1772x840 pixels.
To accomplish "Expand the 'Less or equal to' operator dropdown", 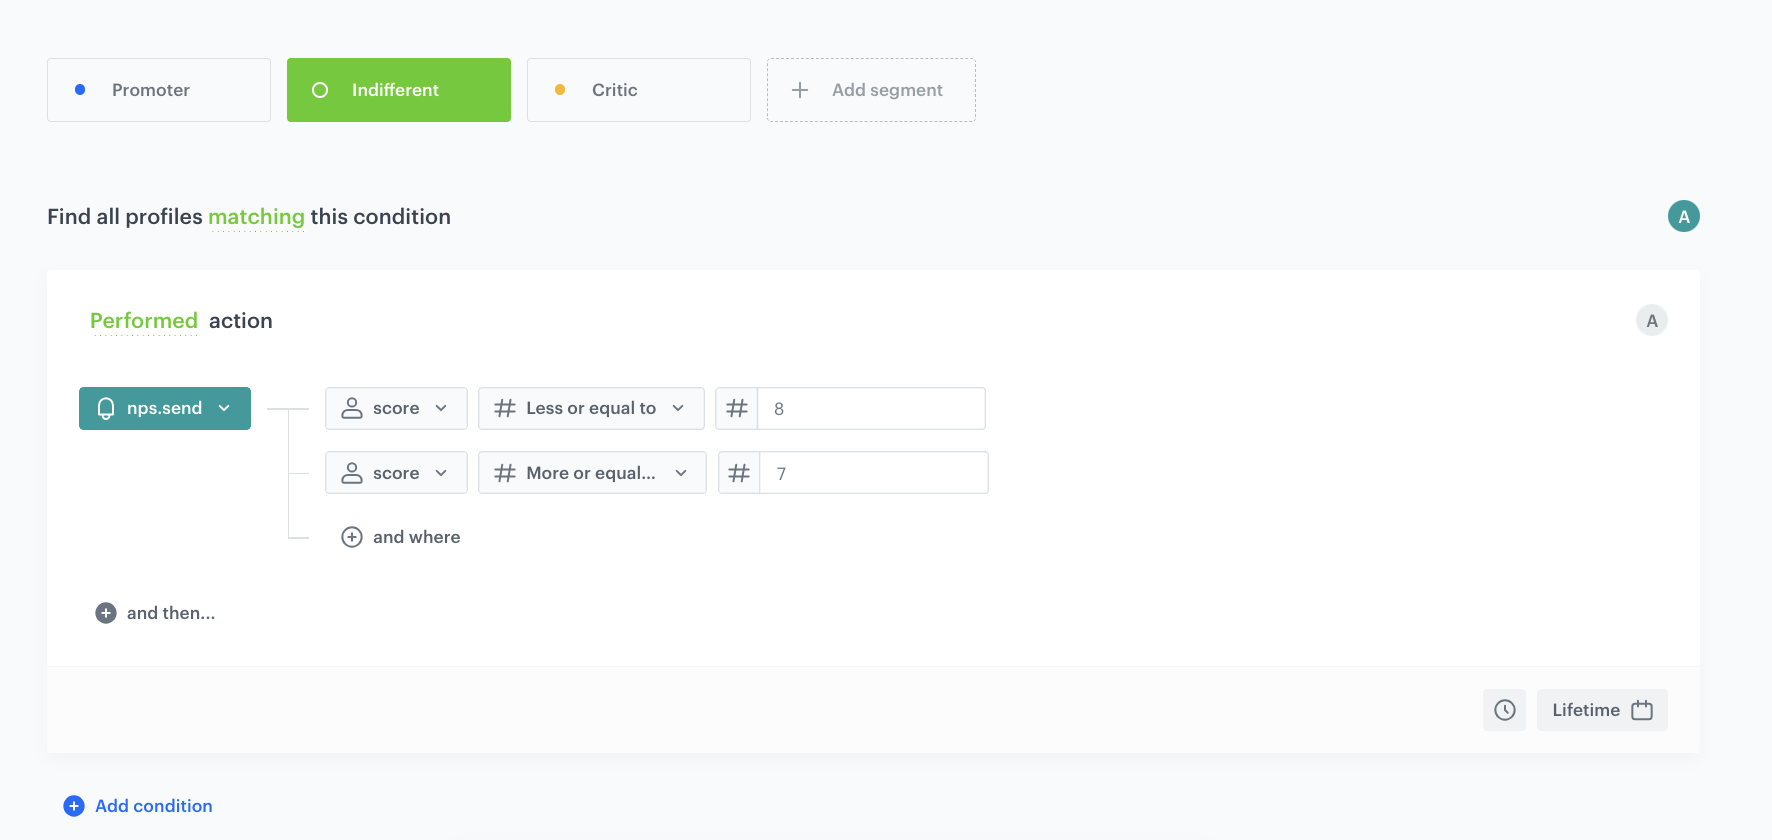I will pyautogui.click(x=591, y=408).
